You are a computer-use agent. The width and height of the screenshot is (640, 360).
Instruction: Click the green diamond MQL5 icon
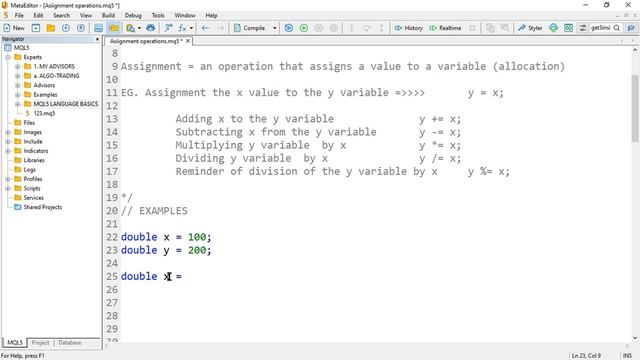tap(553, 28)
